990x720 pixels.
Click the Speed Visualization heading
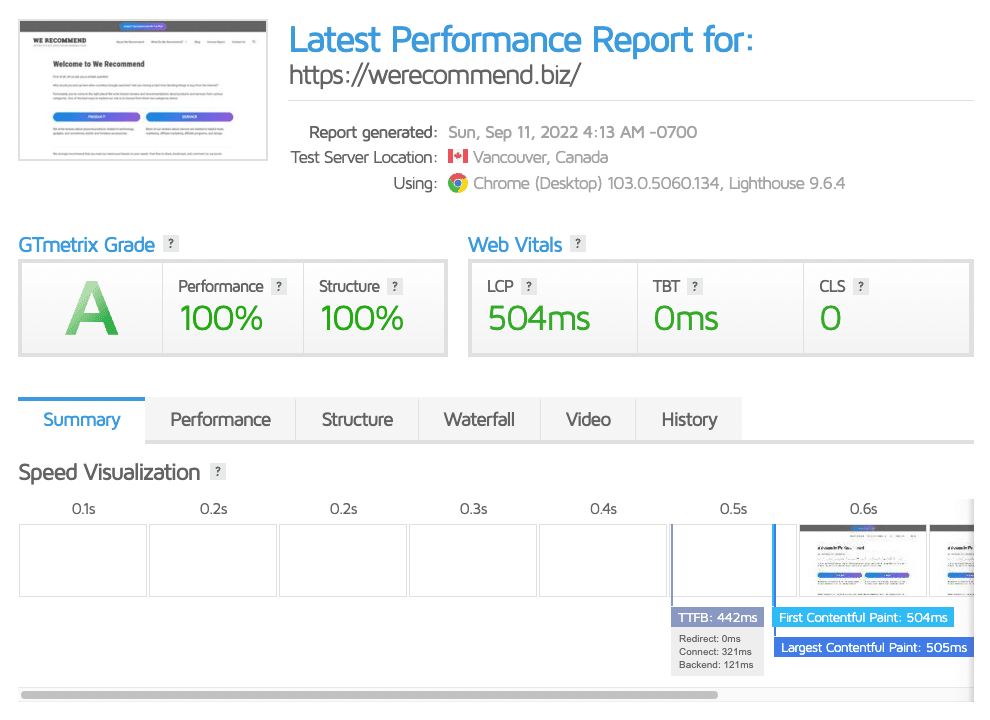point(109,472)
